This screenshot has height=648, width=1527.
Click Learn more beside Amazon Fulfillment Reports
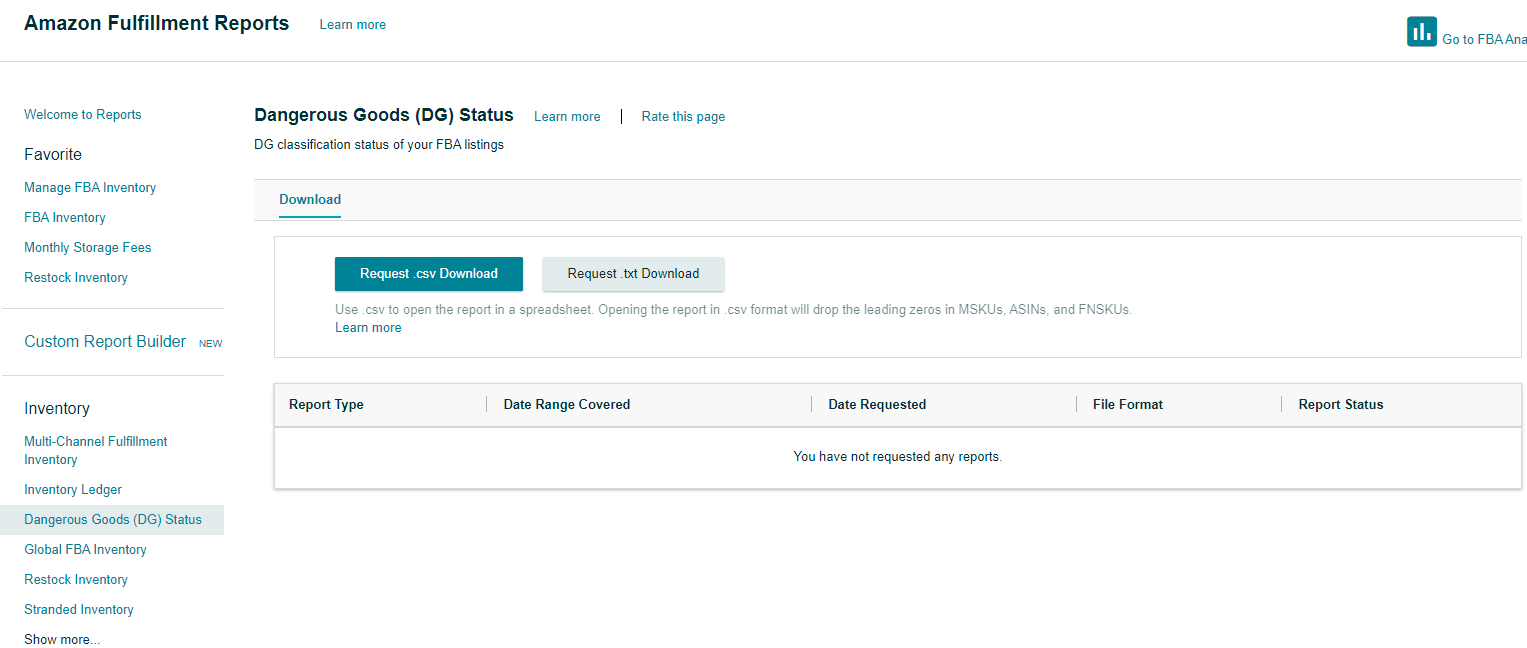click(353, 24)
